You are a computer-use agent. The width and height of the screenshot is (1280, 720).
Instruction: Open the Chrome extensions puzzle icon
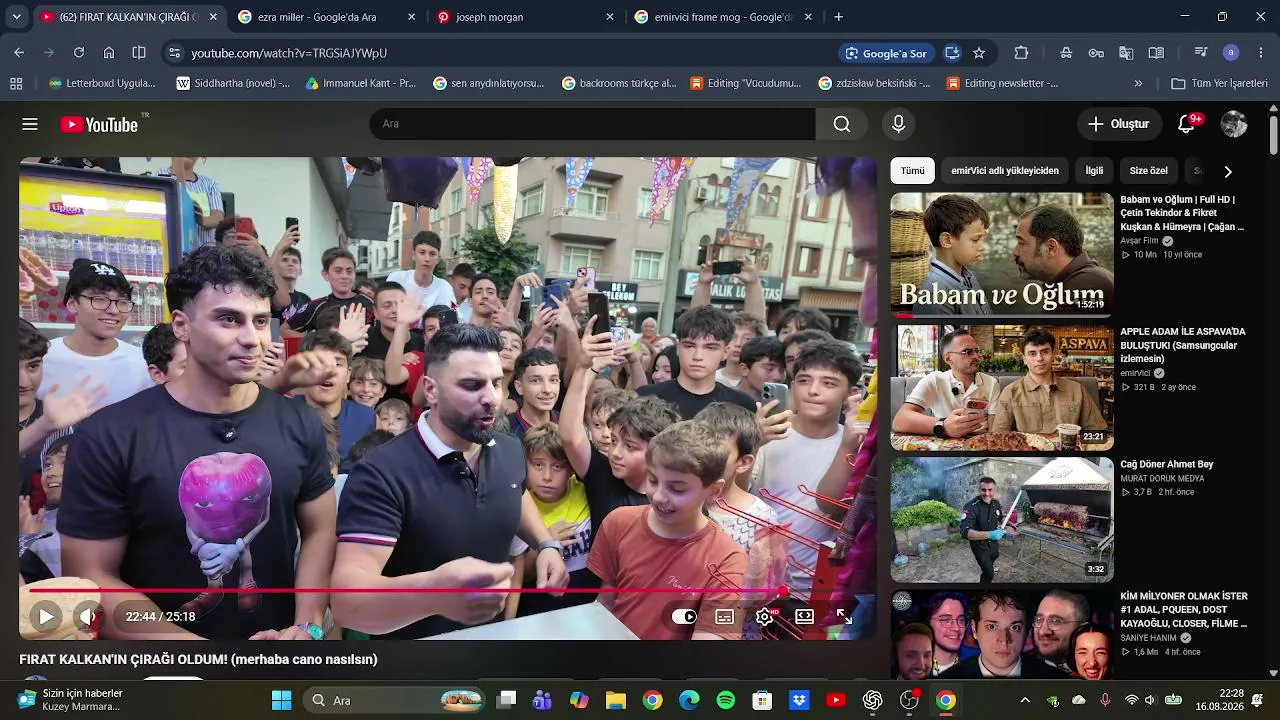(x=1021, y=53)
